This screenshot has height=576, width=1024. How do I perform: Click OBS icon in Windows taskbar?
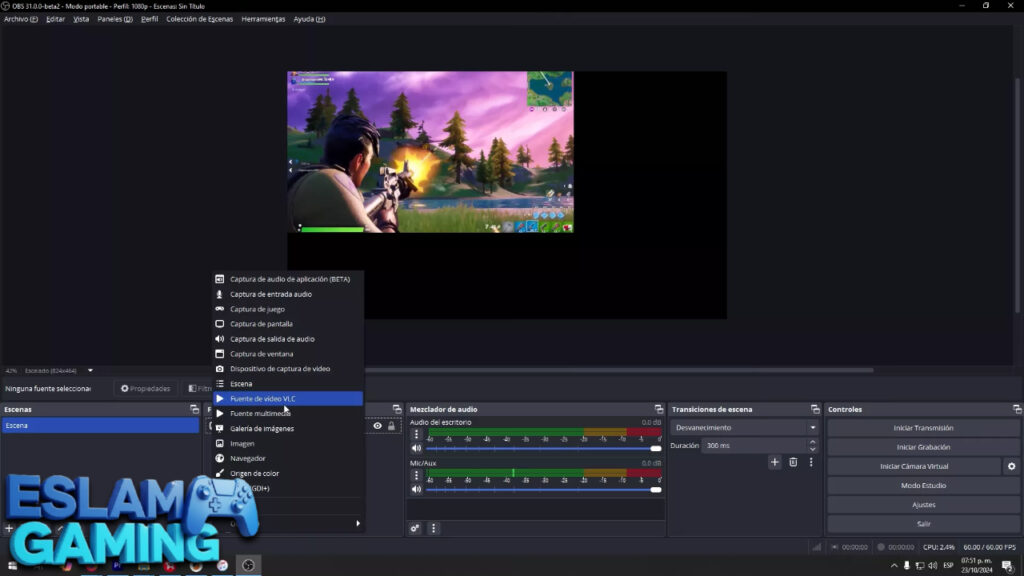(248, 566)
